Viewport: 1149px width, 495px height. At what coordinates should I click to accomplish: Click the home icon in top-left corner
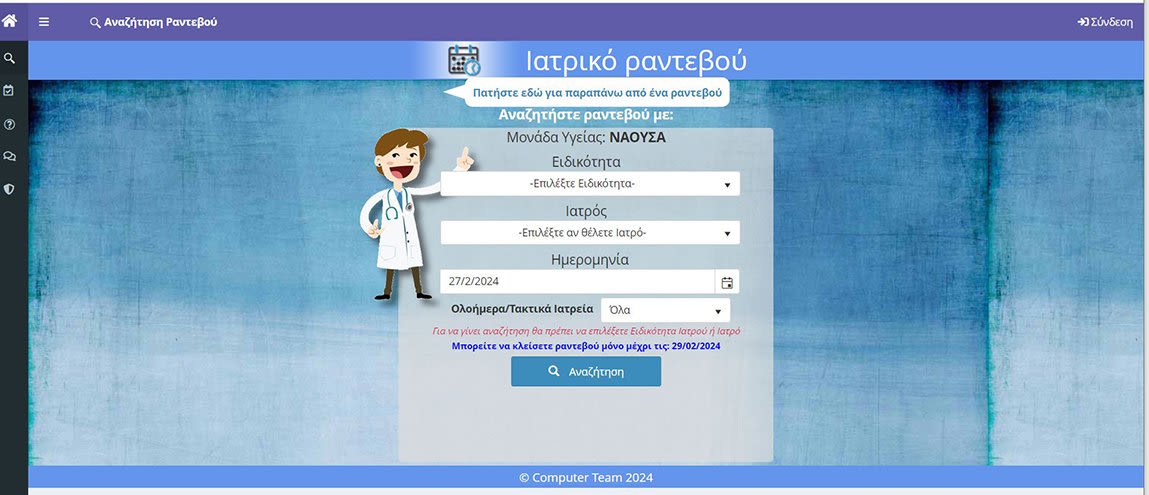(10, 20)
